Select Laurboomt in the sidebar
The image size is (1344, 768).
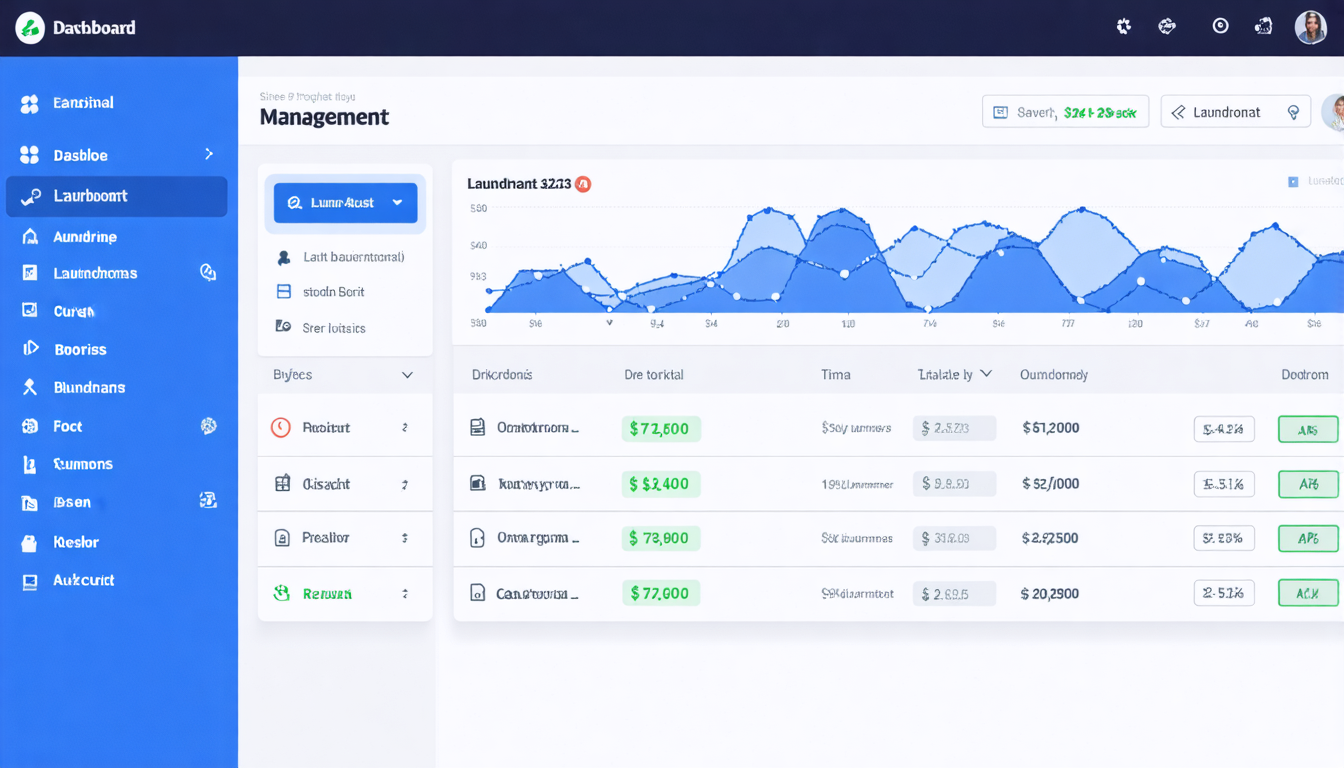(x=117, y=196)
